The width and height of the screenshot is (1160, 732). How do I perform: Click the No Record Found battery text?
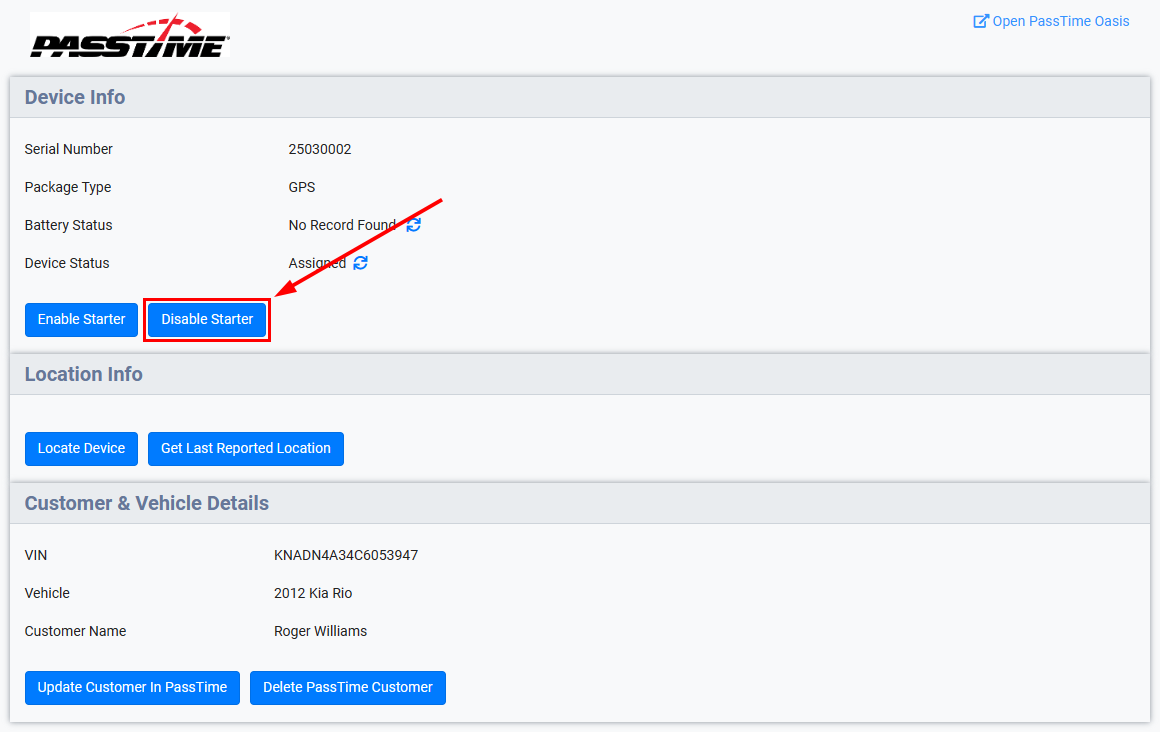343,225
